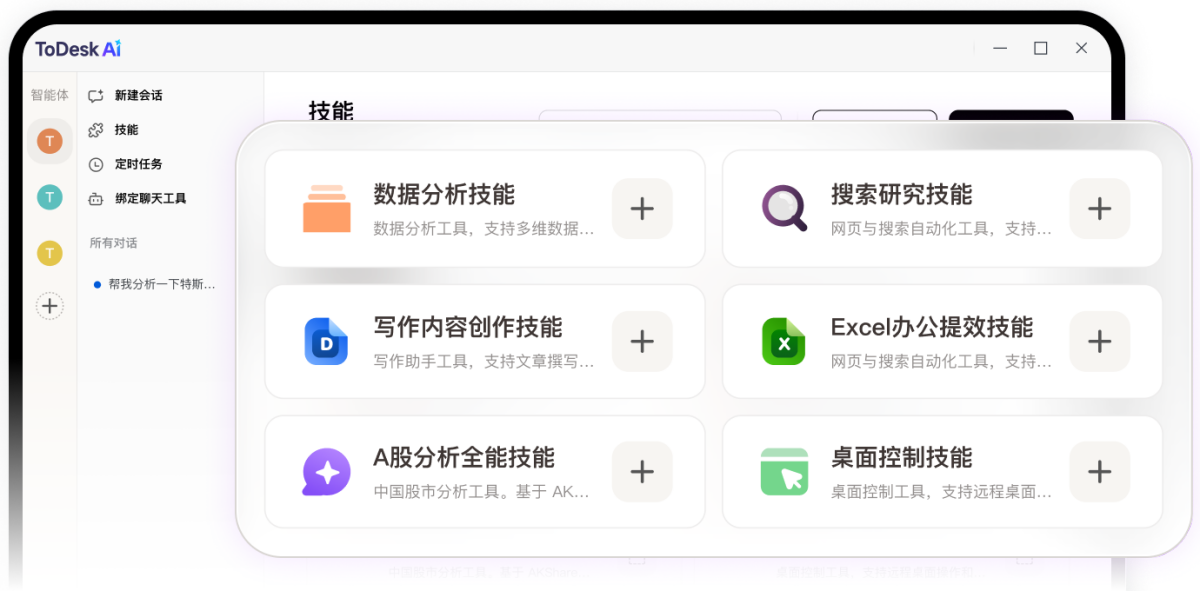Viewport: 1200px width, 591px height.
Task: Click the 技能 page heading
Action: pos(331,110)
